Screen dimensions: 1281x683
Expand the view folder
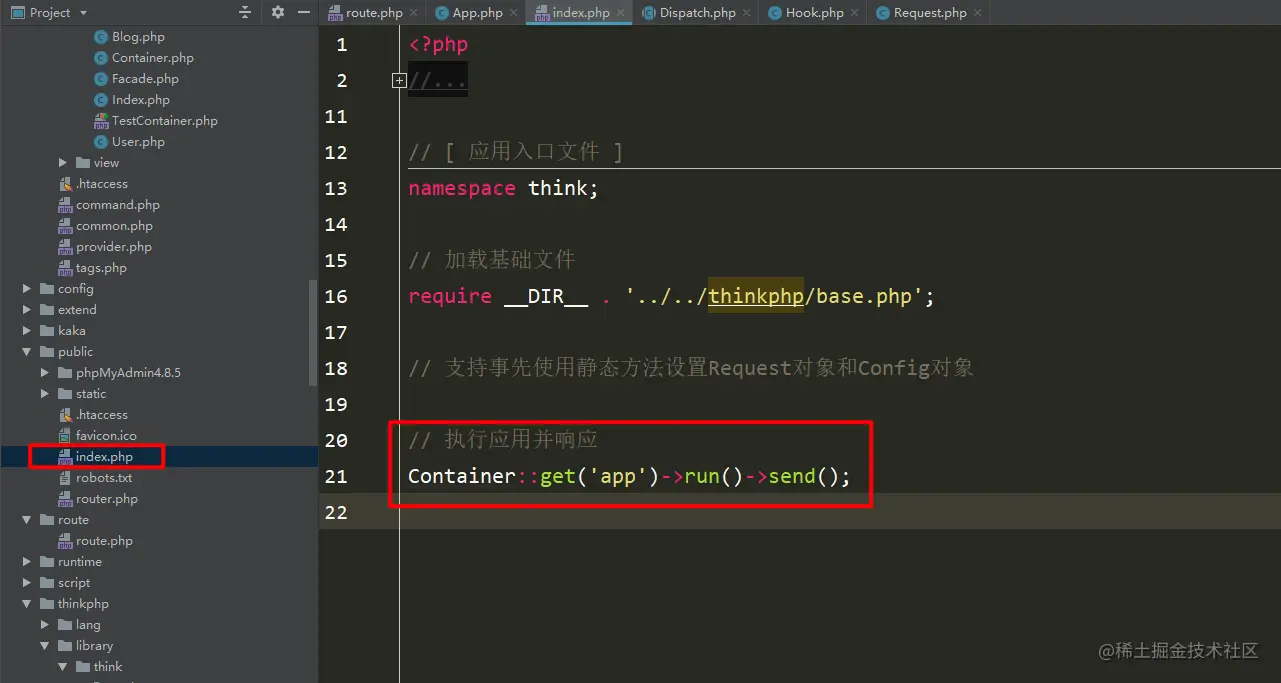tap(63, 163)
